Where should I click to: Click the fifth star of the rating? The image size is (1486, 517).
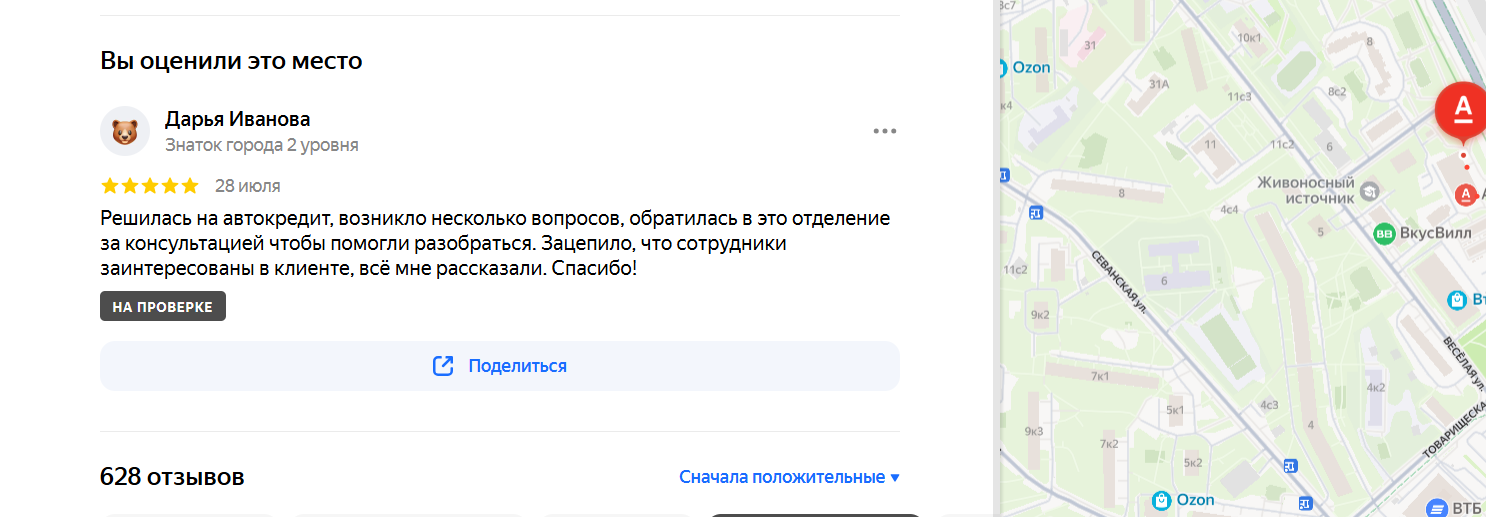coord(189,186)
